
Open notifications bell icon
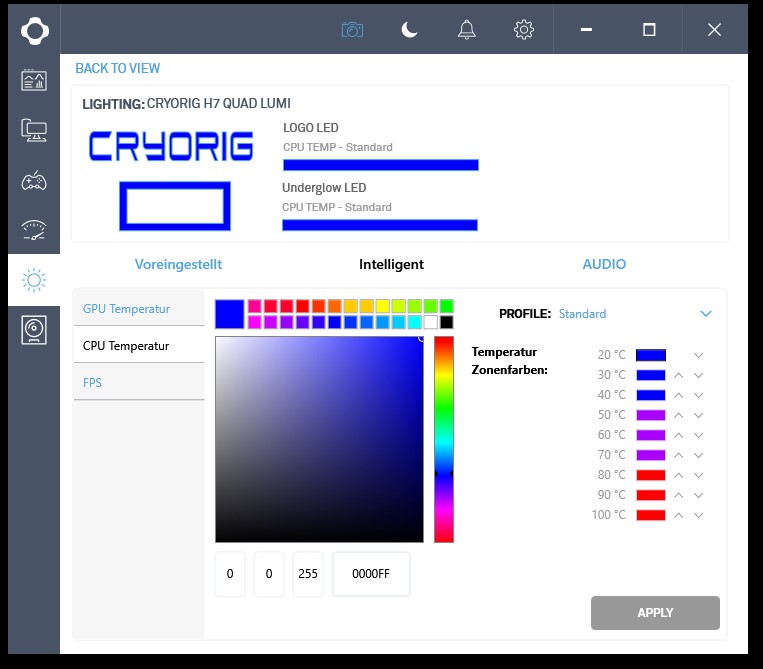click(x=467, y=30)
